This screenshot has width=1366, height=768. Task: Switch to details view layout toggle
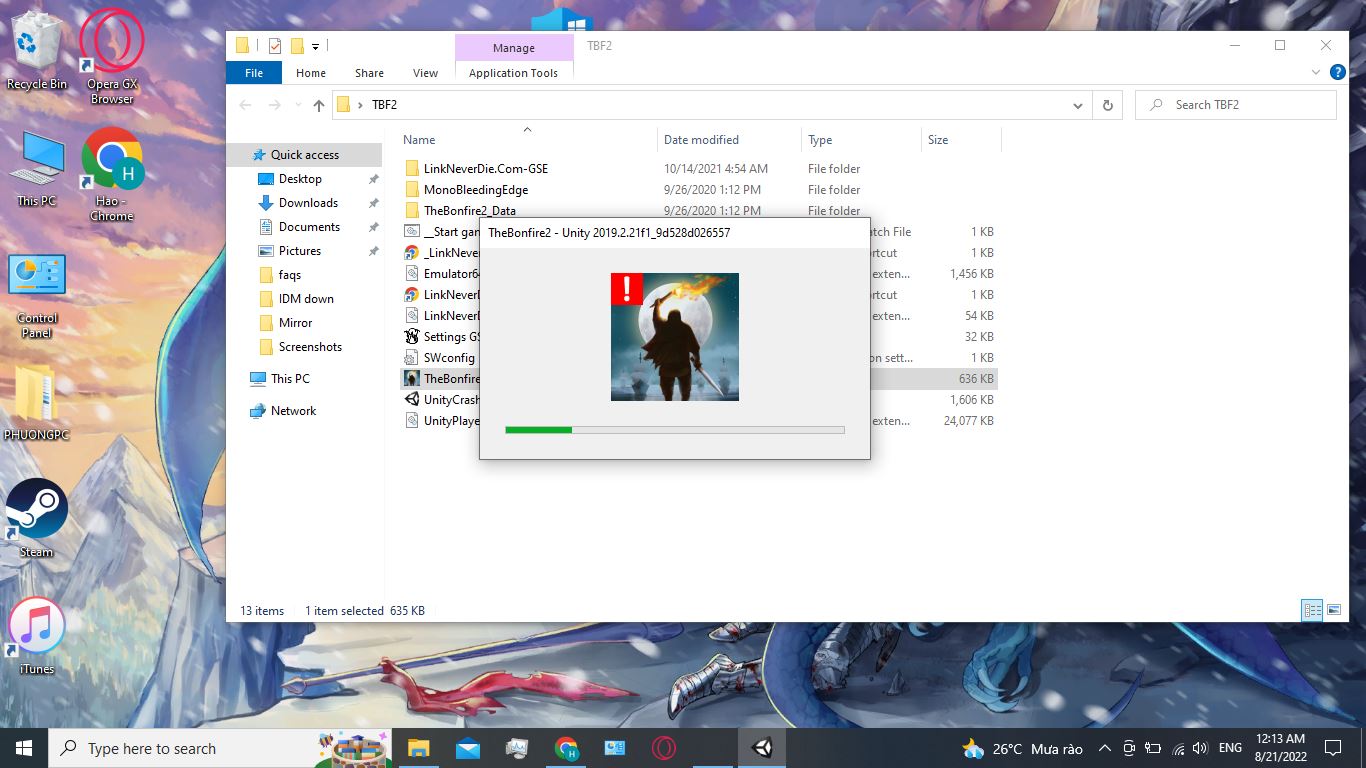pos(1312,610)
